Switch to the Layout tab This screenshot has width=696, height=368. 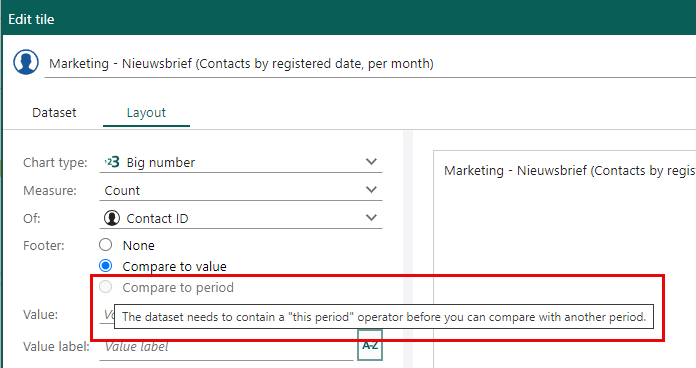(x=146, y=113)
